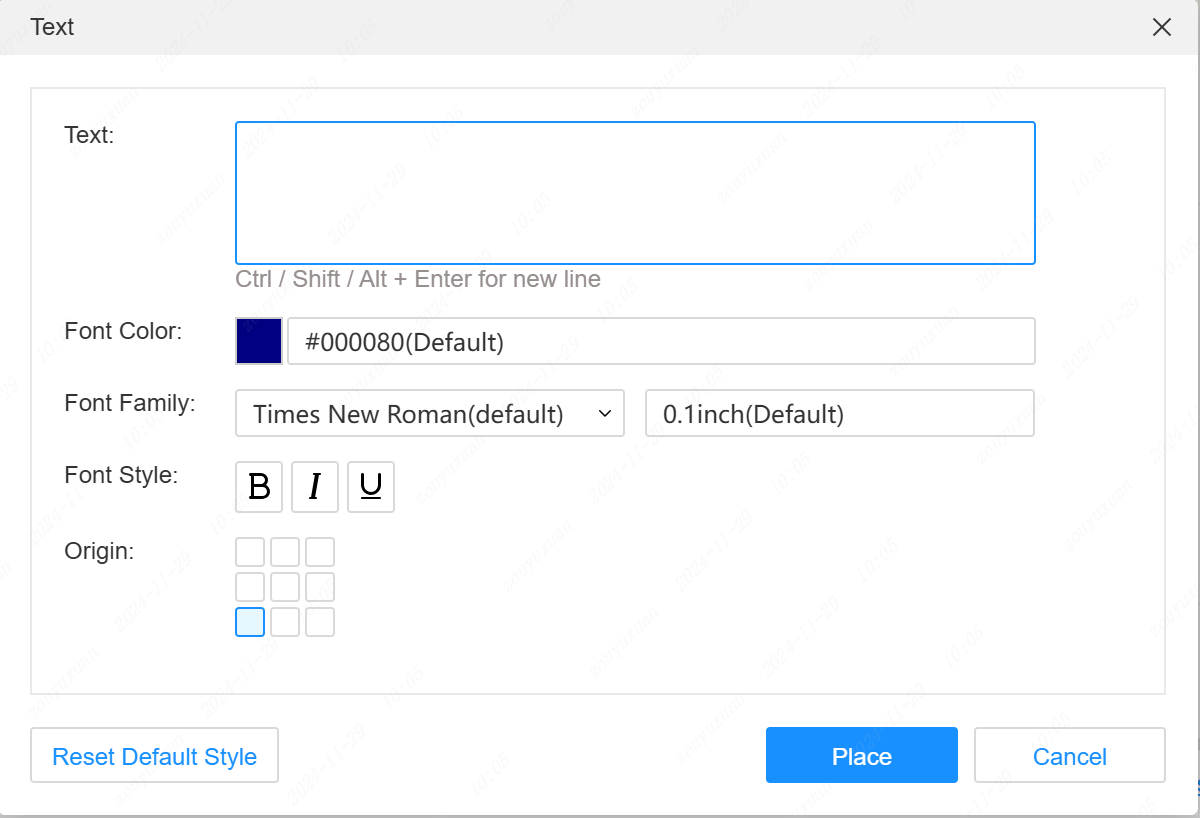
Task: Set origin to middle-left anchor
Action: pyautogui.click(x=250, y=587)
